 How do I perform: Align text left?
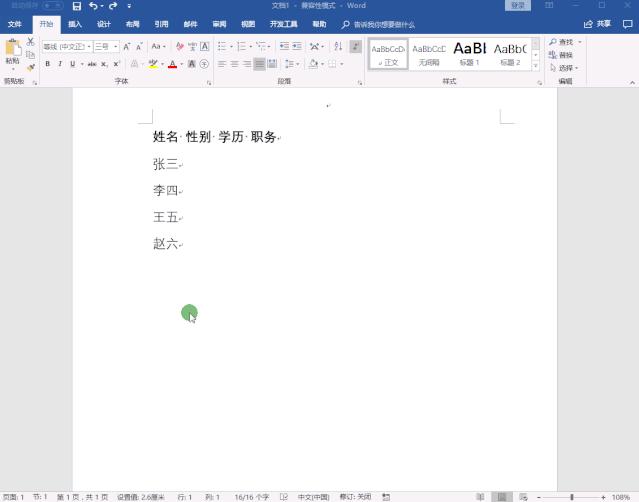pos(222,64)
